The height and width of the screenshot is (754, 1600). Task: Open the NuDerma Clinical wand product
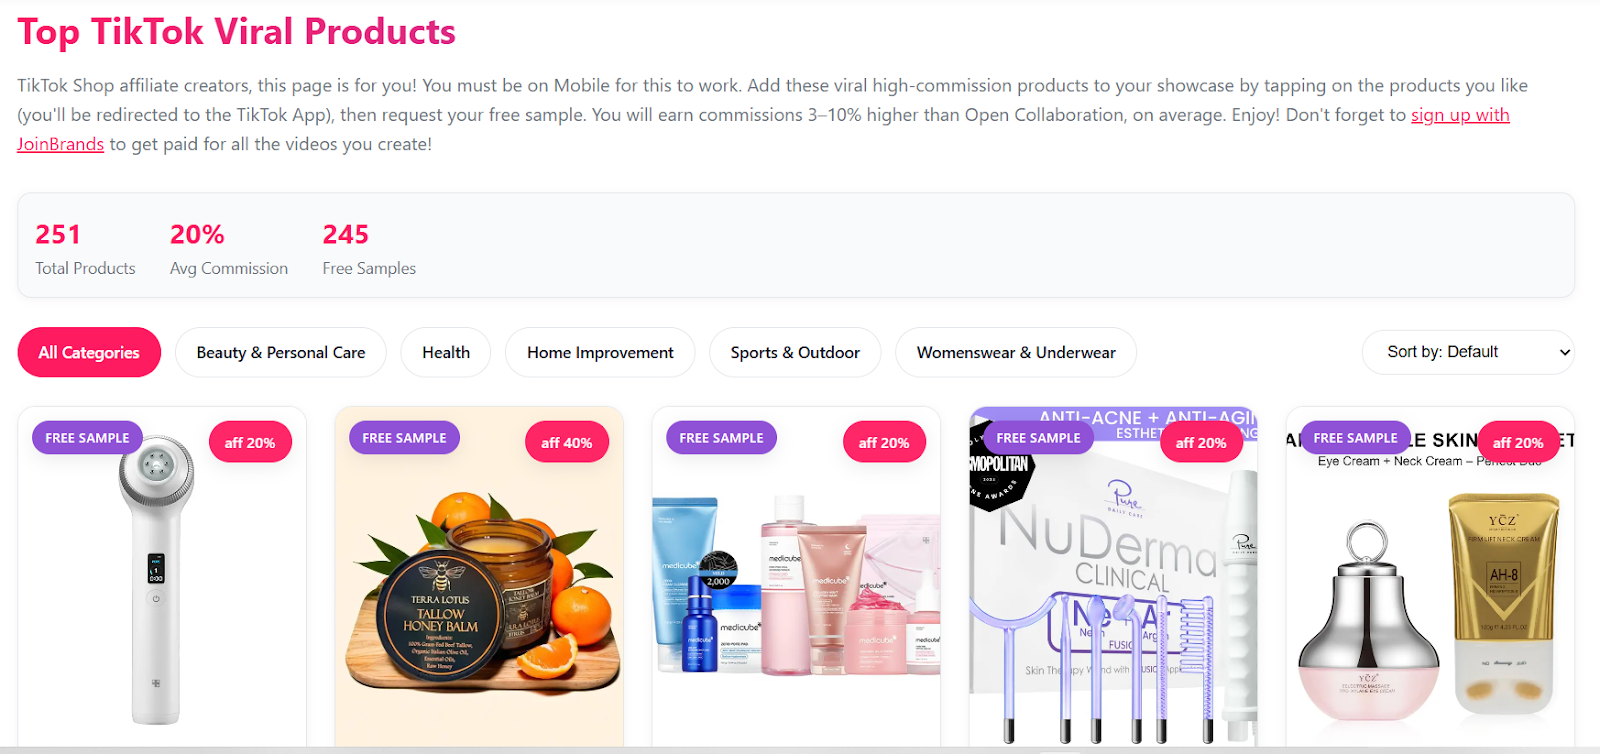click(1113, 580)
